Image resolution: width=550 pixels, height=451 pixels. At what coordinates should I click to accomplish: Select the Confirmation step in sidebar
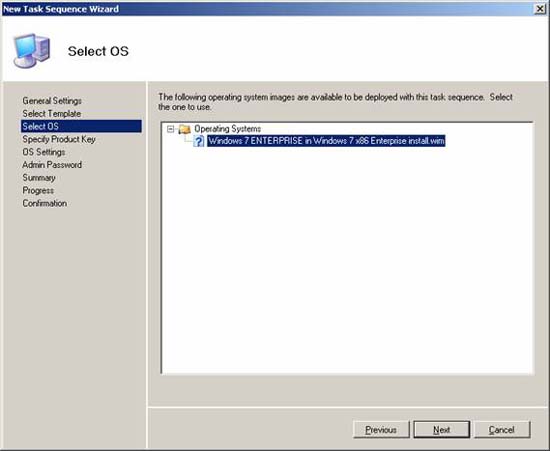click(45, 203)
